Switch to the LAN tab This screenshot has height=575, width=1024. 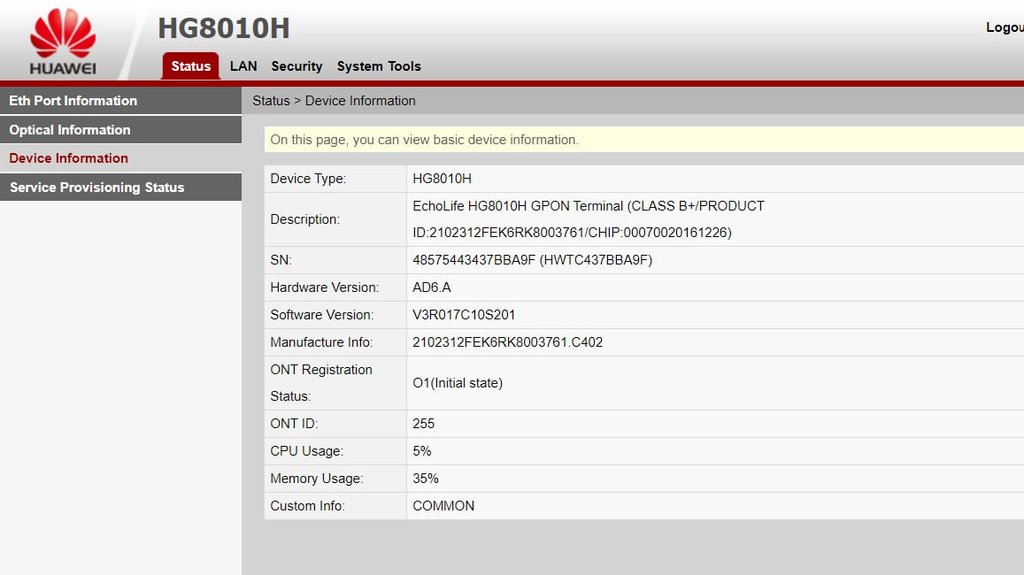[244, 66]
